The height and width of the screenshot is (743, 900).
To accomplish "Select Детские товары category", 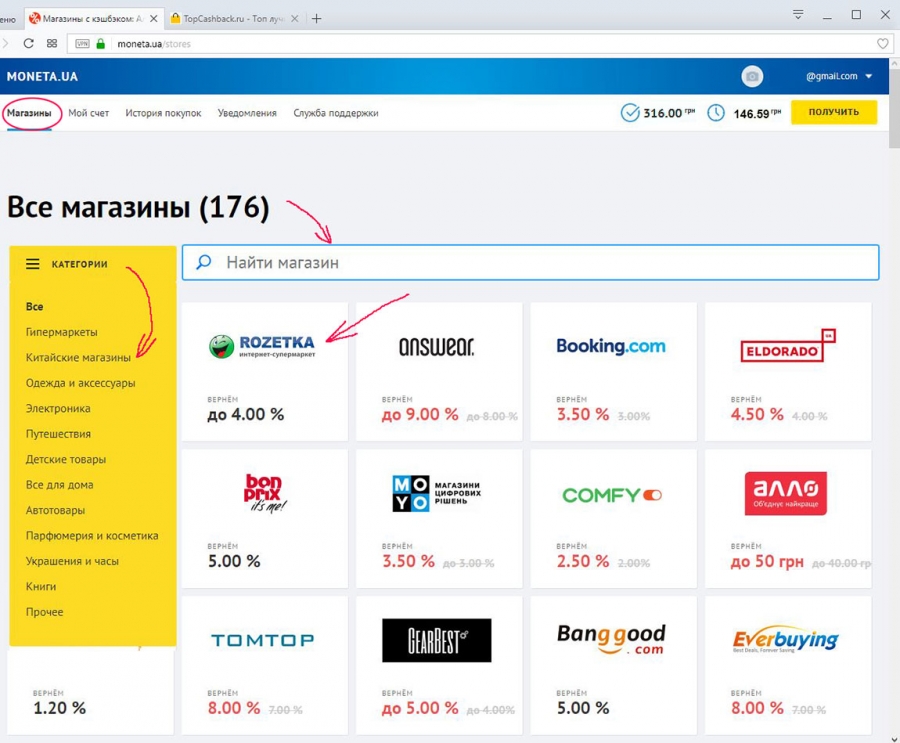I will (65, 459).
